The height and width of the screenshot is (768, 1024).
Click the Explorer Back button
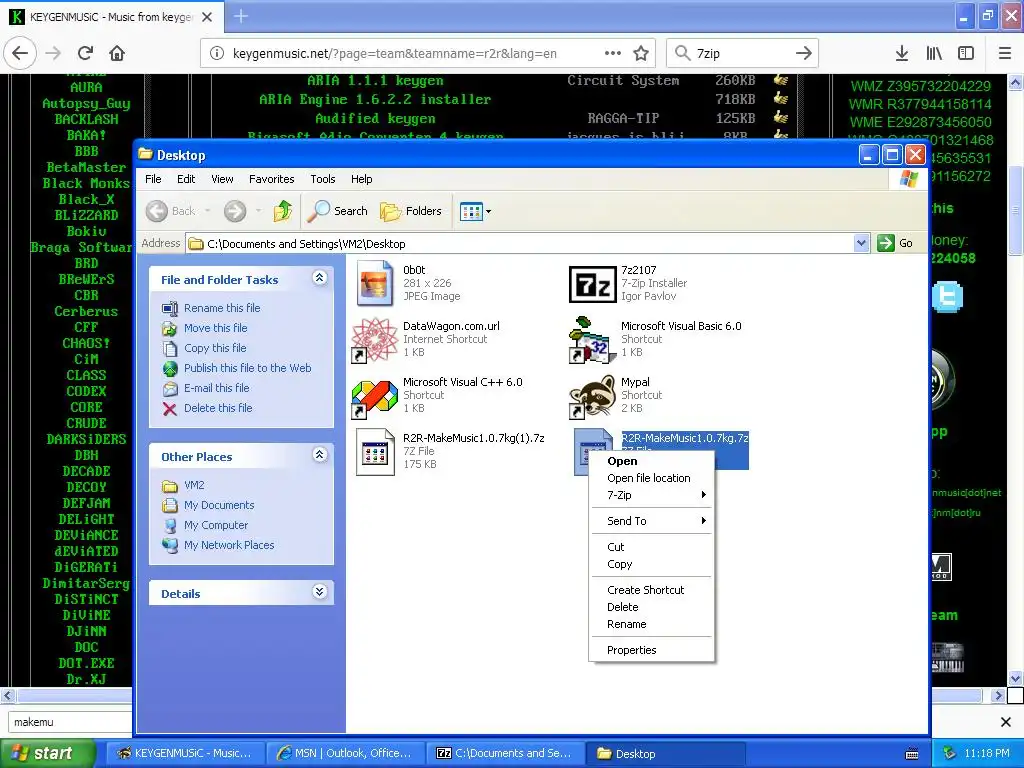coord(170,211)
